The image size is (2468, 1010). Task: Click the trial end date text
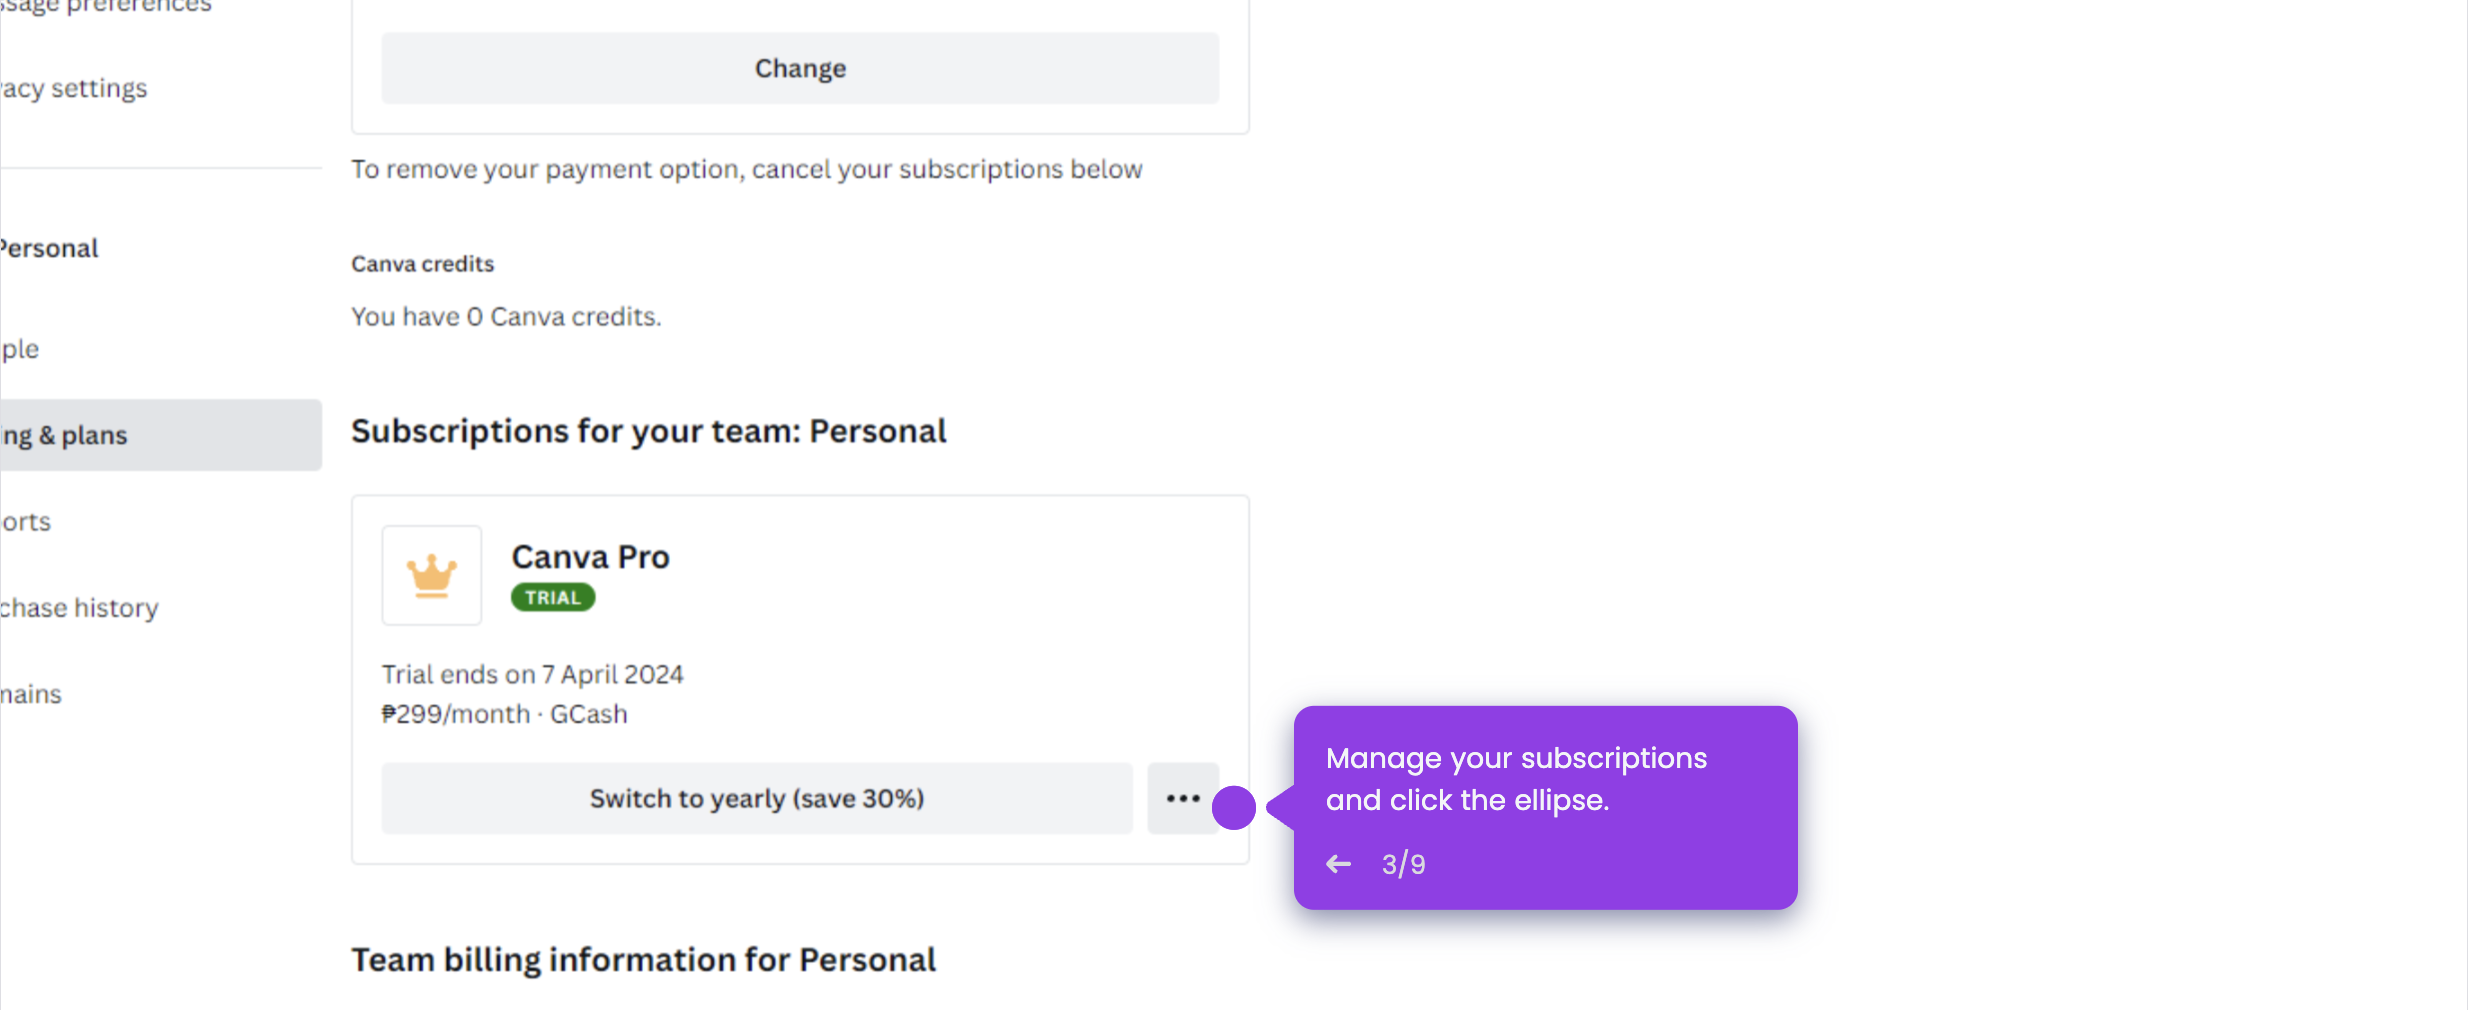click(532, 674)
